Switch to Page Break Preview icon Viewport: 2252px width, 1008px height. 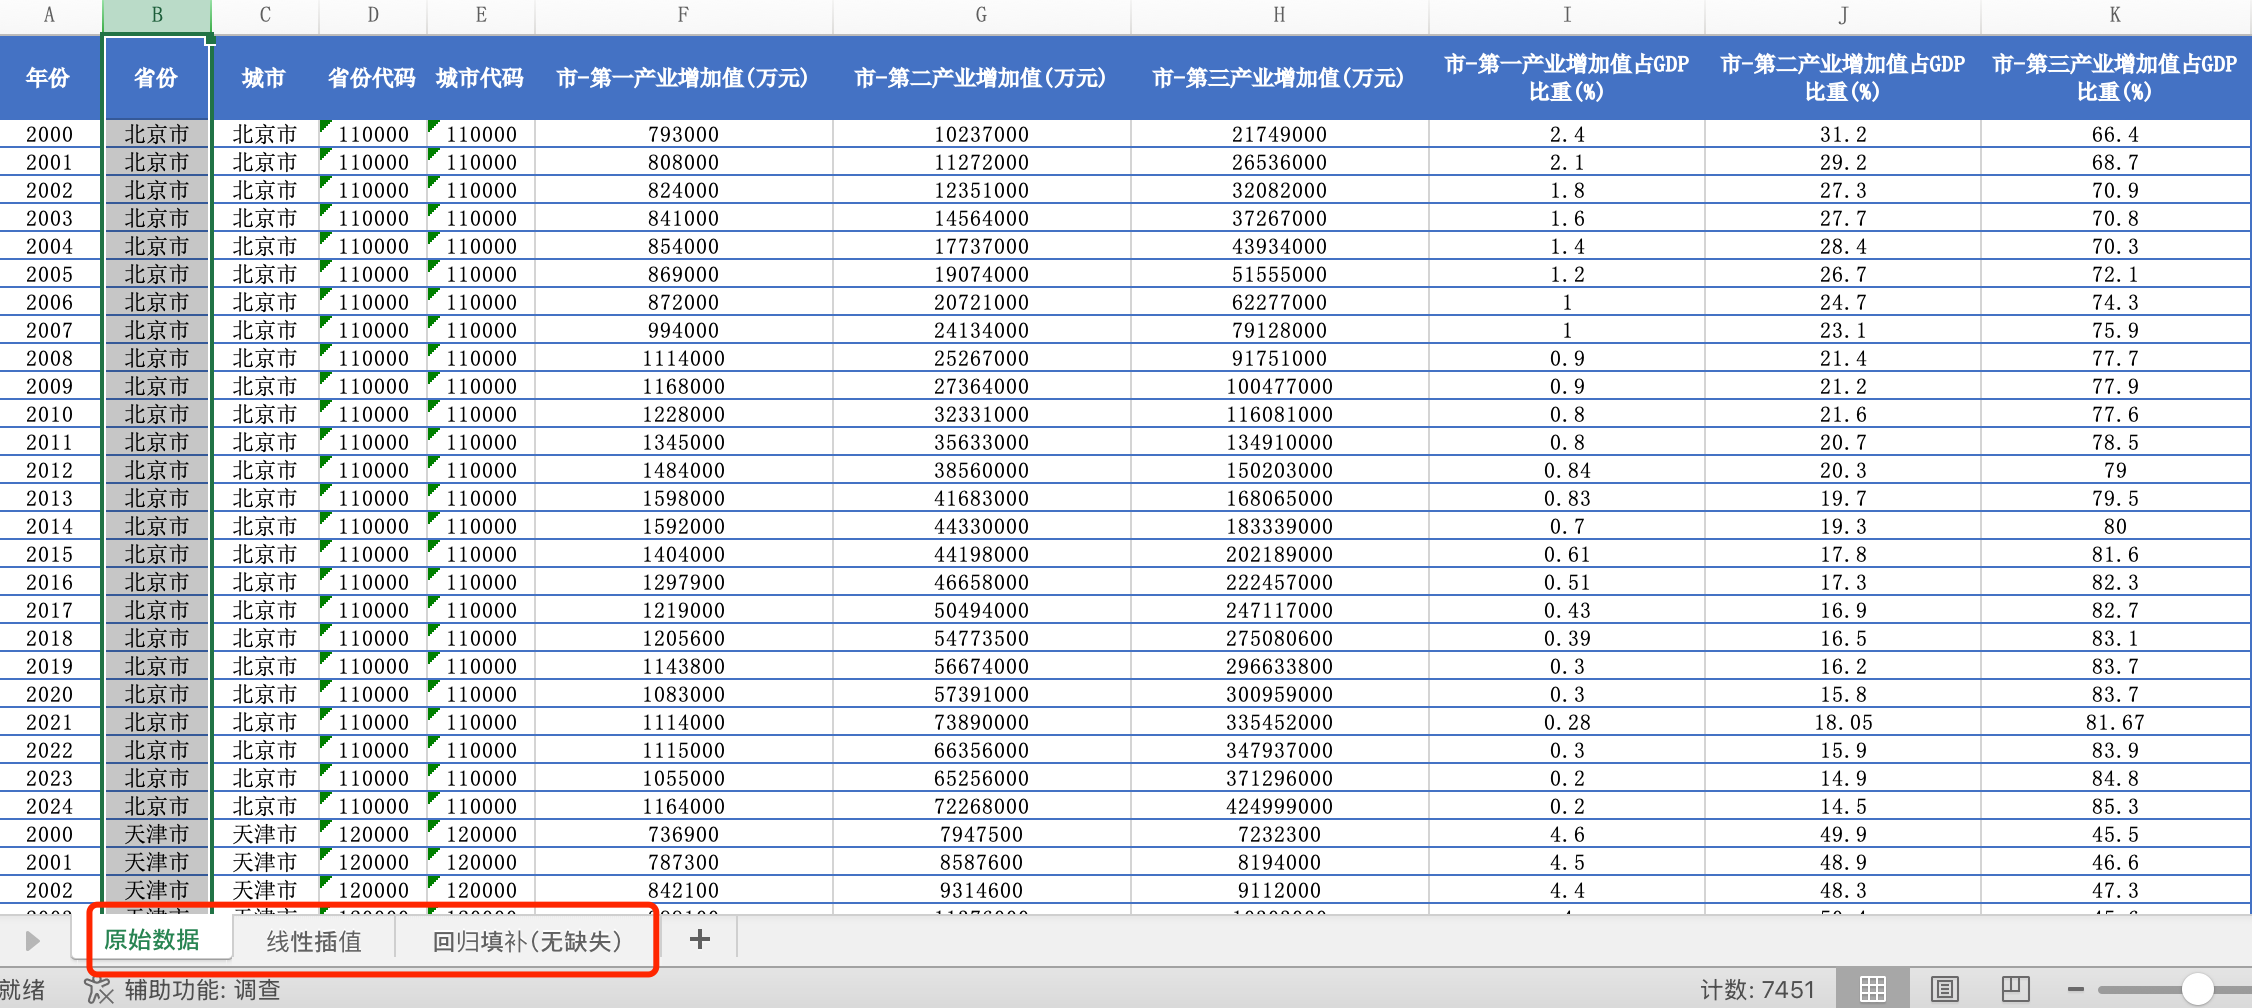coord(2015,989)
